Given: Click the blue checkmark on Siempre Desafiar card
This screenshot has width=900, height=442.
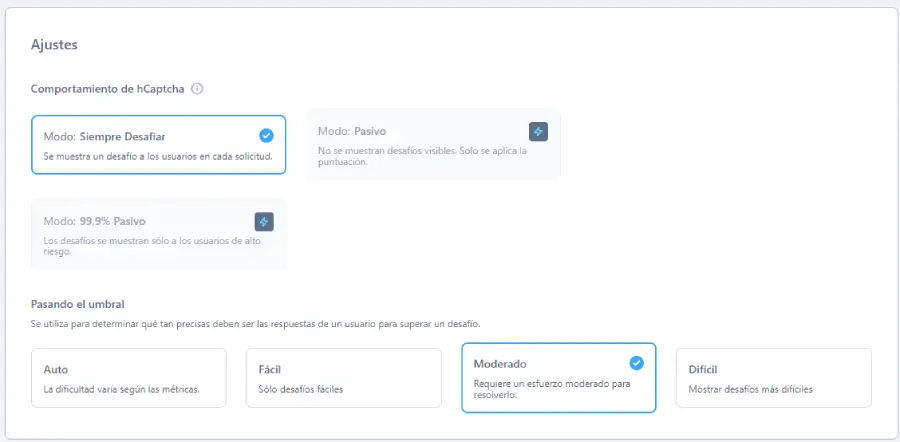Looking at the screenshot, I should (x=266, y=135).
